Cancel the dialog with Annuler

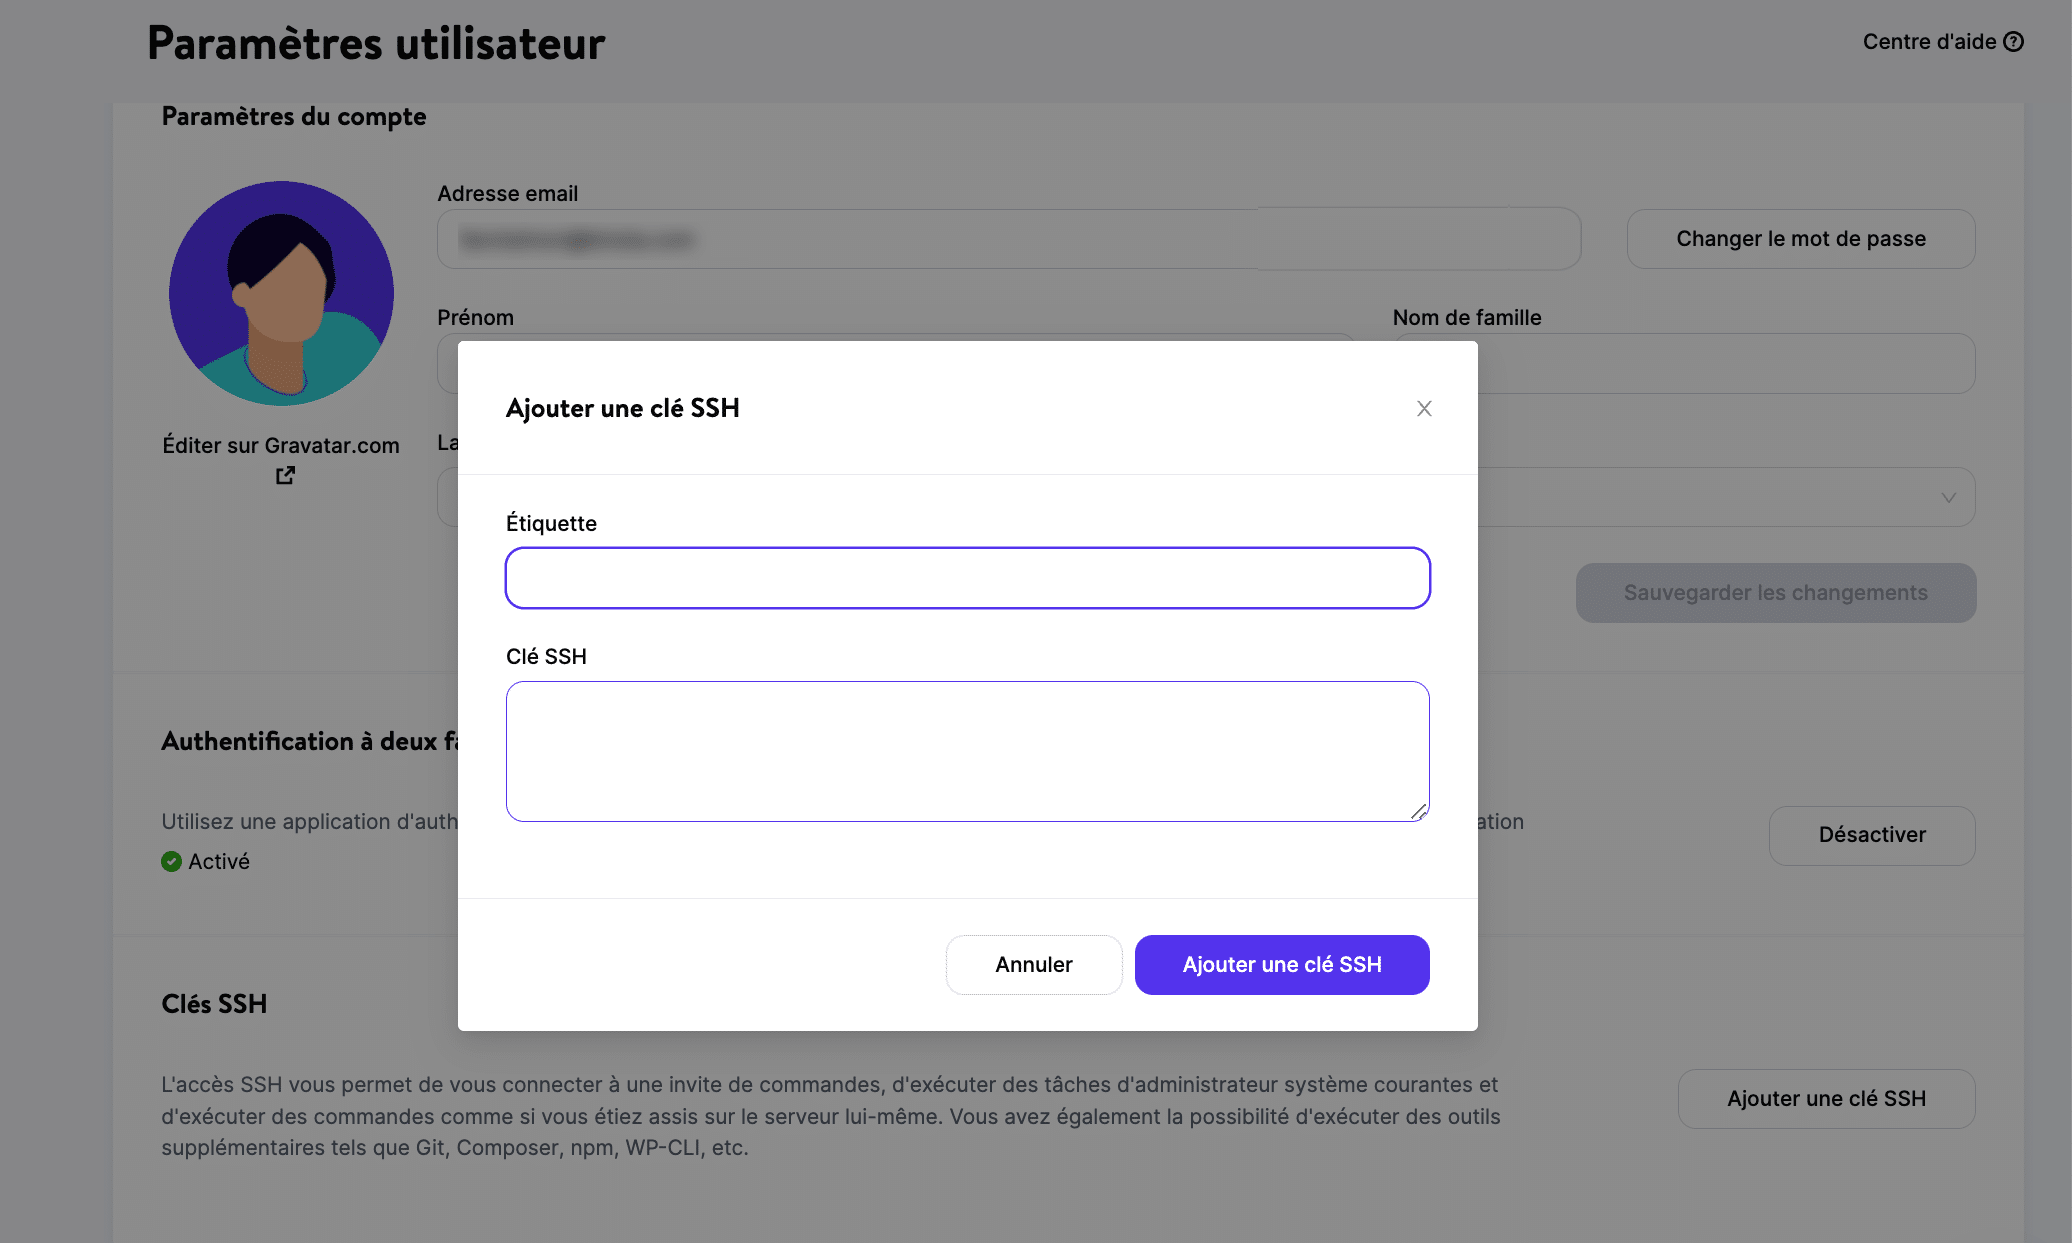click(x=1033, y=964)
